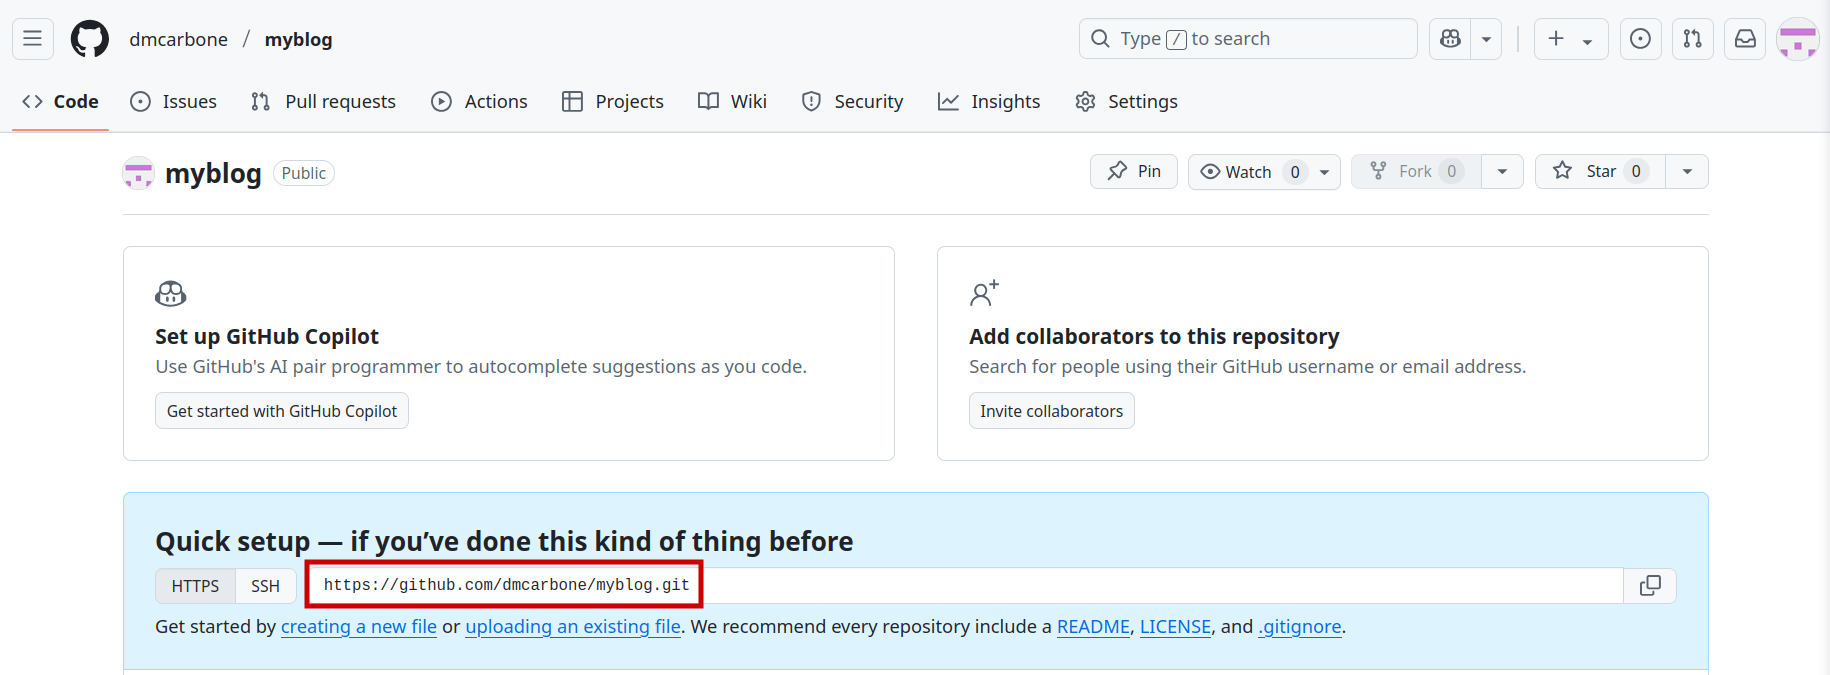The height and width of the screenshot is (675, 1830).
Task: Open pull requests icon in header
Action: (x=1693, y=39)
